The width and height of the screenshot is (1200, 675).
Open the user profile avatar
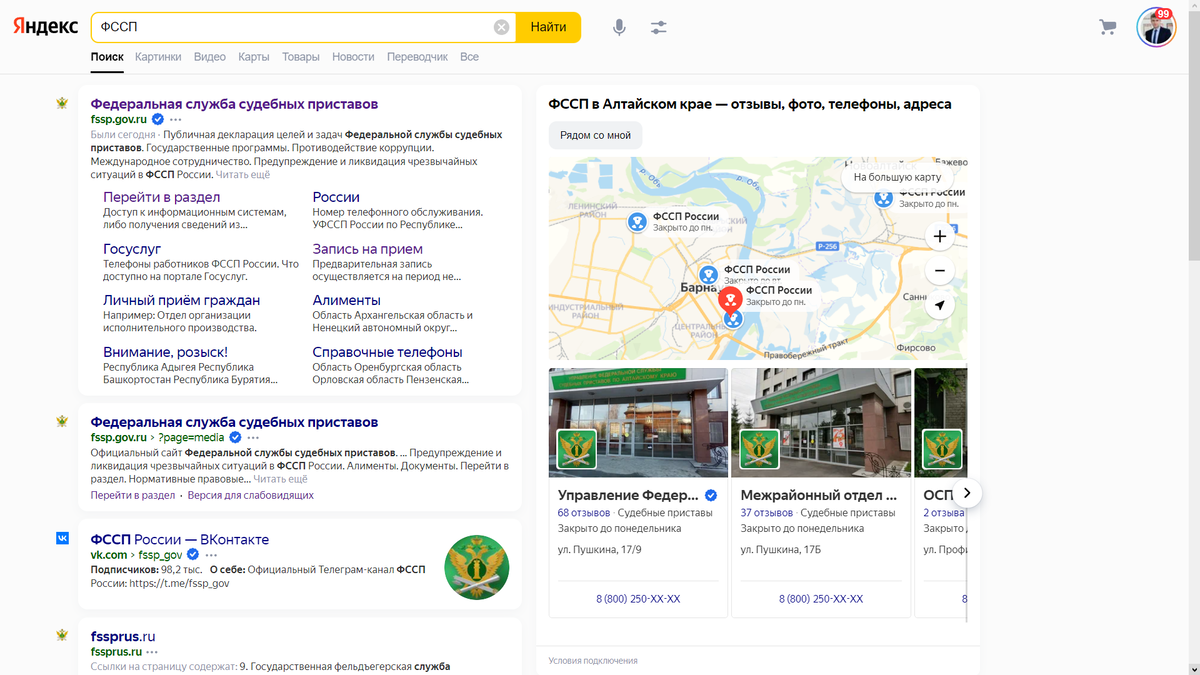pyautogui.click(x=1156, y=27)
